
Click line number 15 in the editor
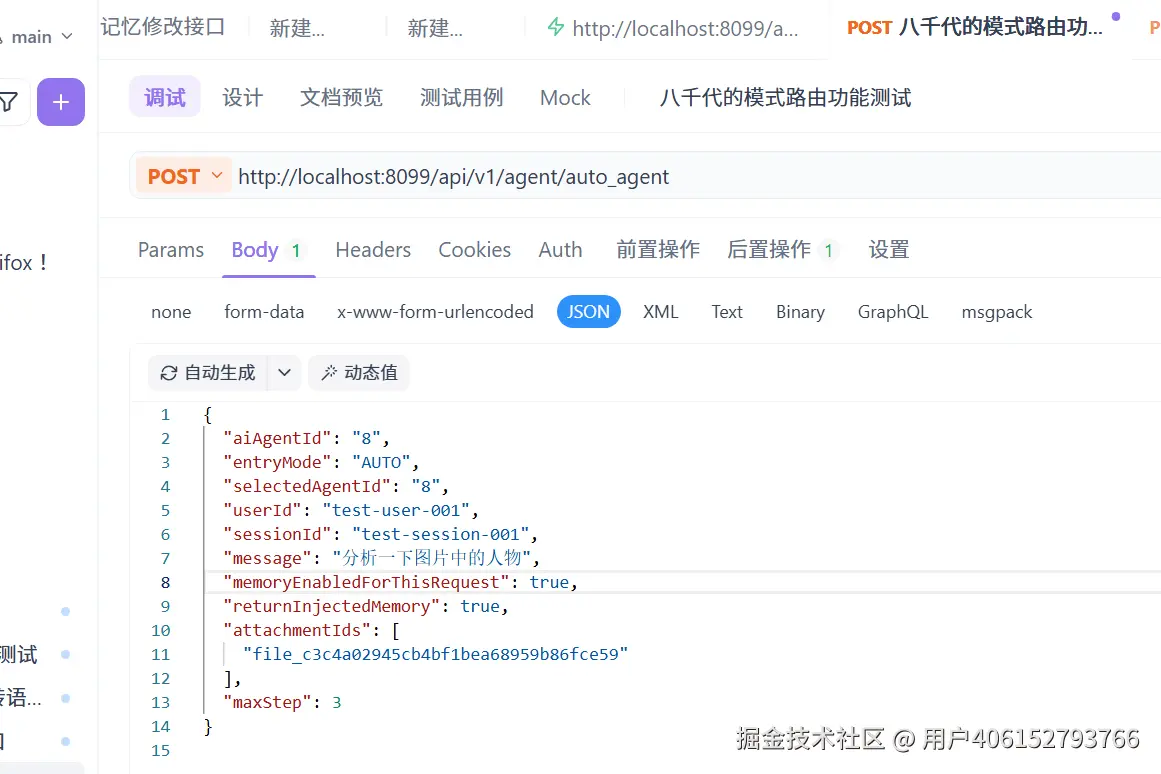pos(161,750)
